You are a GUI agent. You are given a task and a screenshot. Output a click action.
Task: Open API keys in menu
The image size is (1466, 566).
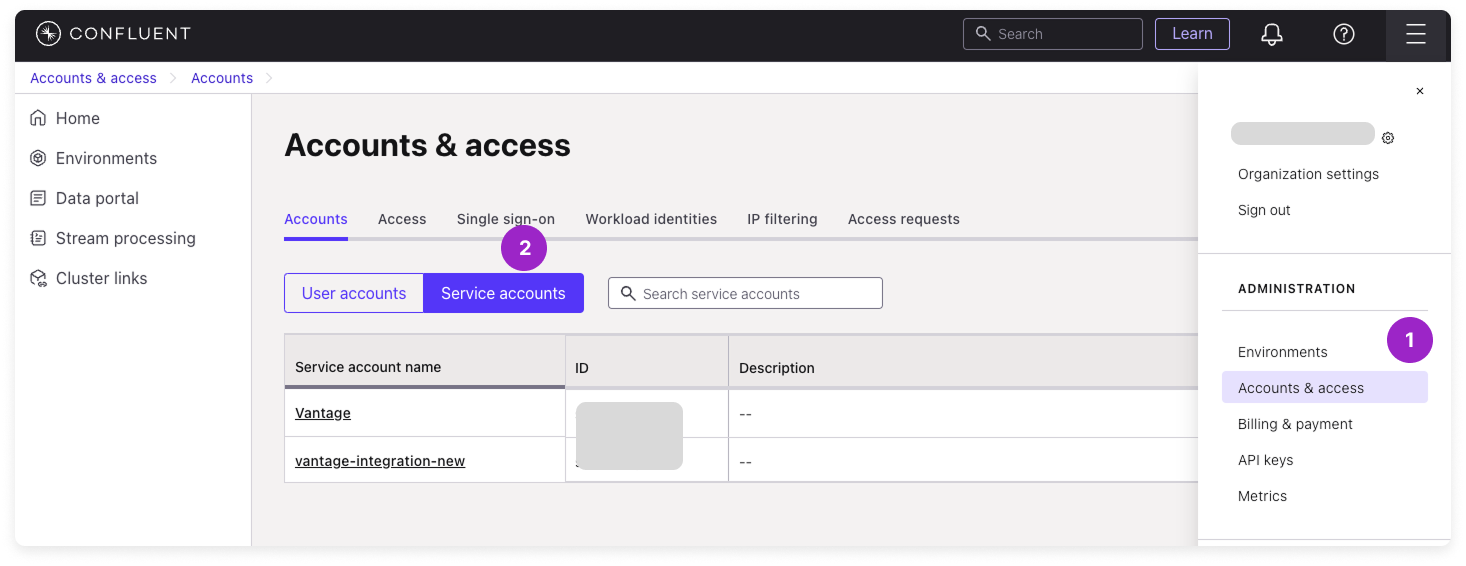(1266, 460)
